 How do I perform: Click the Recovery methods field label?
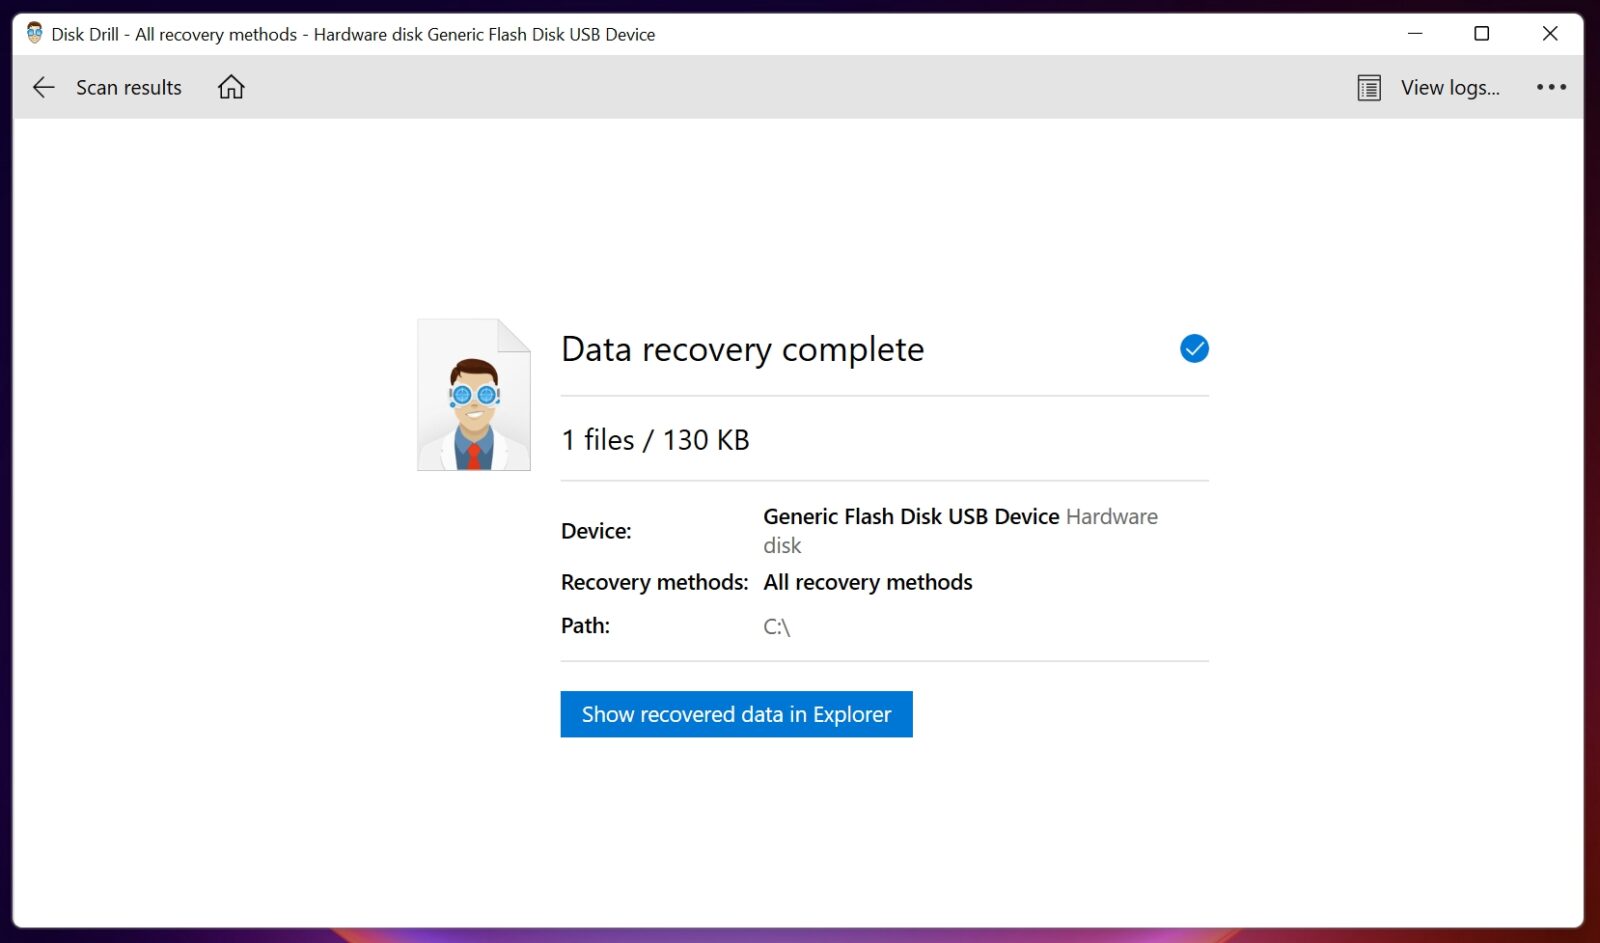(x=654, y=581)
